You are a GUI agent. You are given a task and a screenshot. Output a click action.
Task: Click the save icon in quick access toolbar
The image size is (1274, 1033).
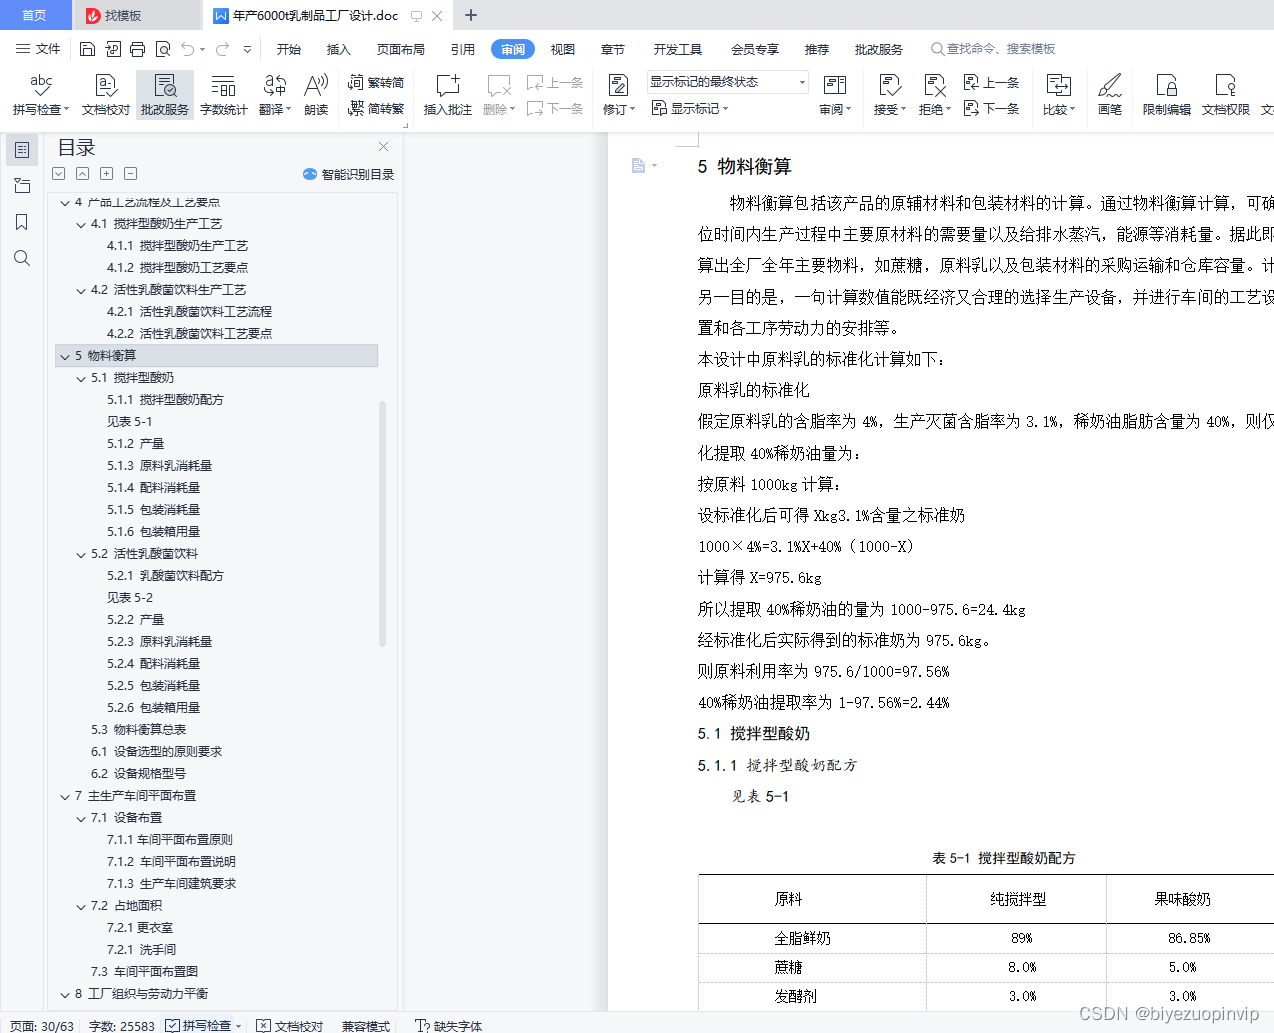pyautogui.click(x=87, y=49)
